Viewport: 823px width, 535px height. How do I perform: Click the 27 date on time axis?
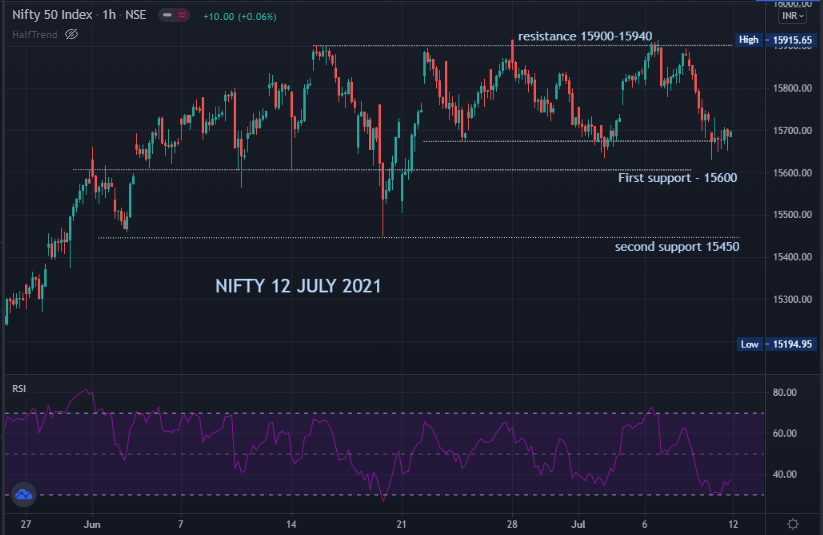click(x=26, y=524)
